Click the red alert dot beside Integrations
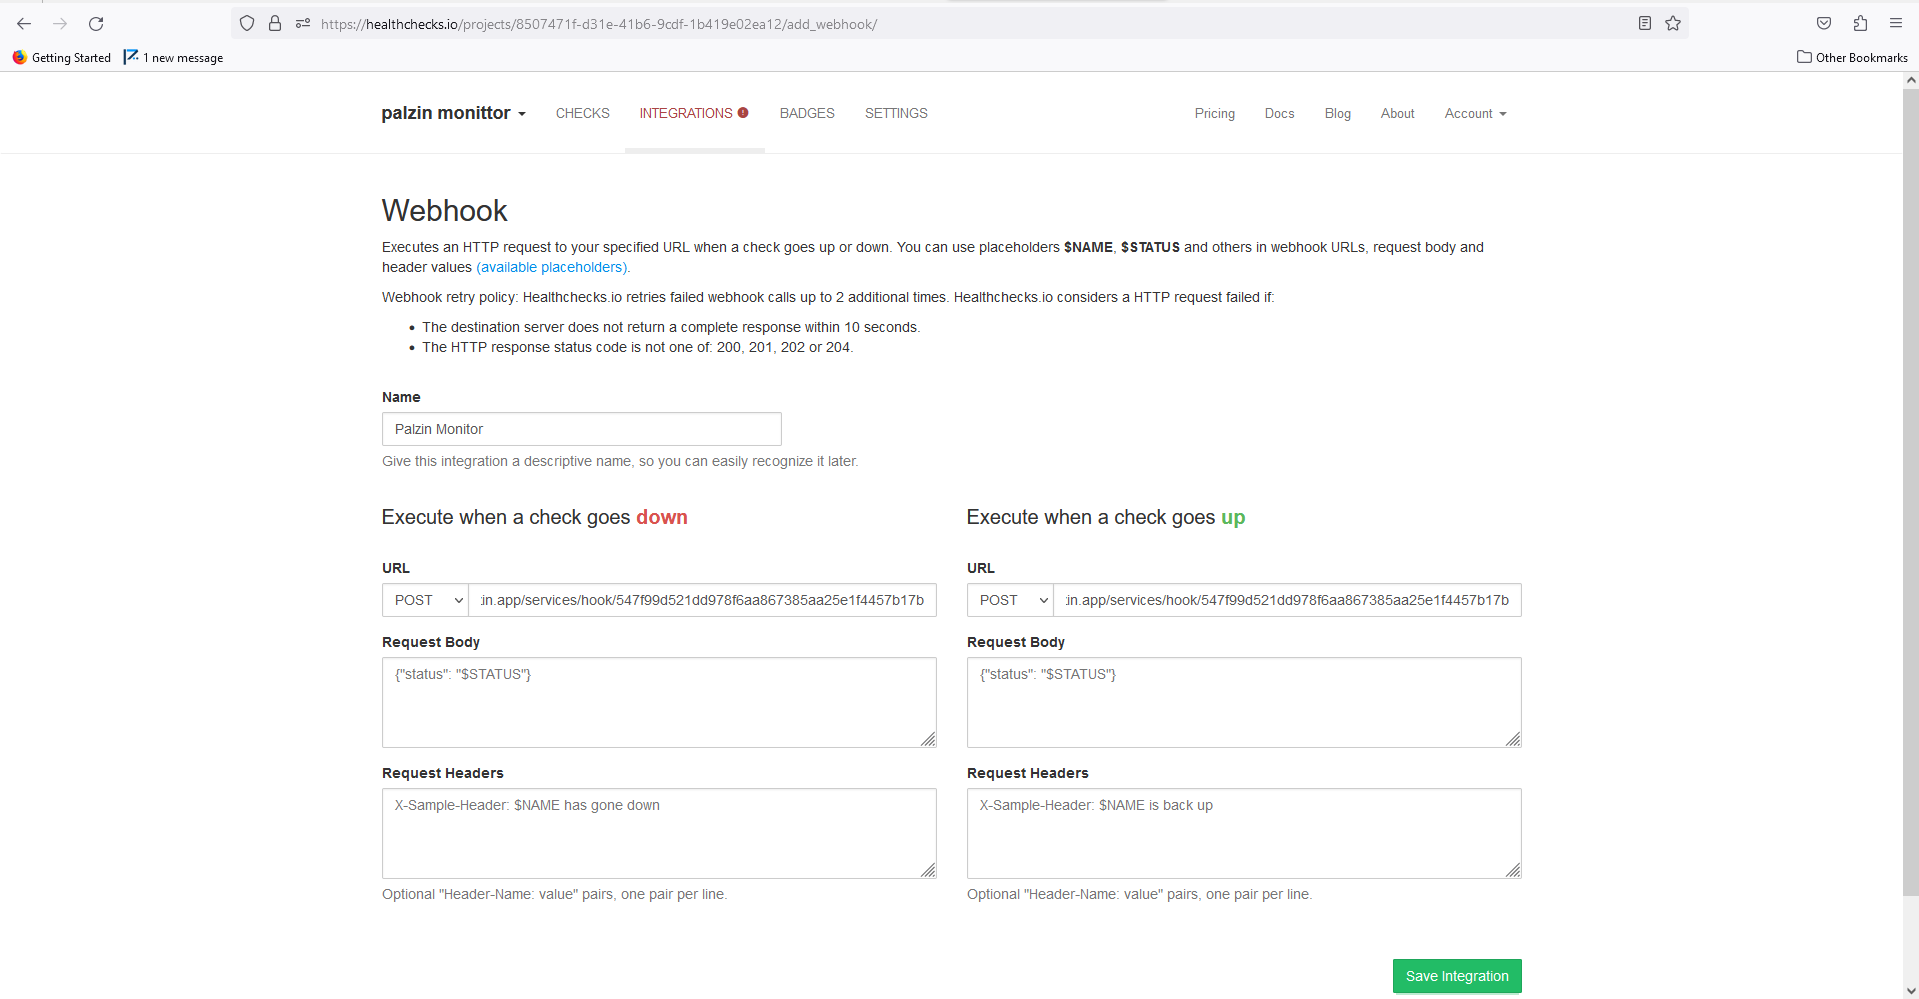 point(743,113)
